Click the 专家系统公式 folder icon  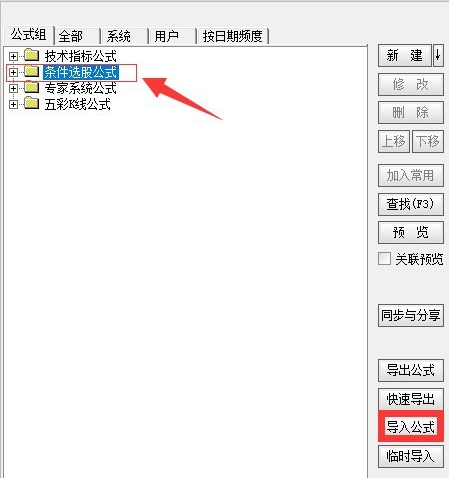tap(32, 87)
